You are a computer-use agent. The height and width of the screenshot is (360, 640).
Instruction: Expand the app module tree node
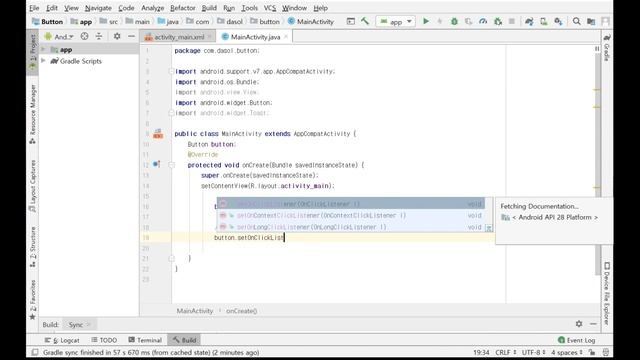pyautogui.click(x=43, y=49)
